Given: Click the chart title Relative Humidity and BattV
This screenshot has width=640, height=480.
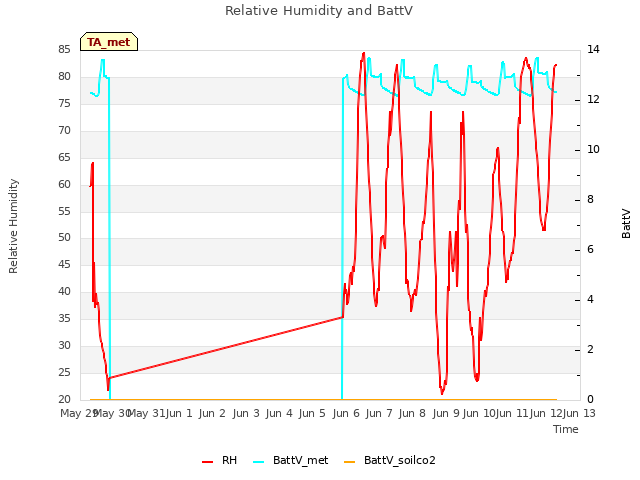Looking at the screenshot, I should (x=319, y=11).
